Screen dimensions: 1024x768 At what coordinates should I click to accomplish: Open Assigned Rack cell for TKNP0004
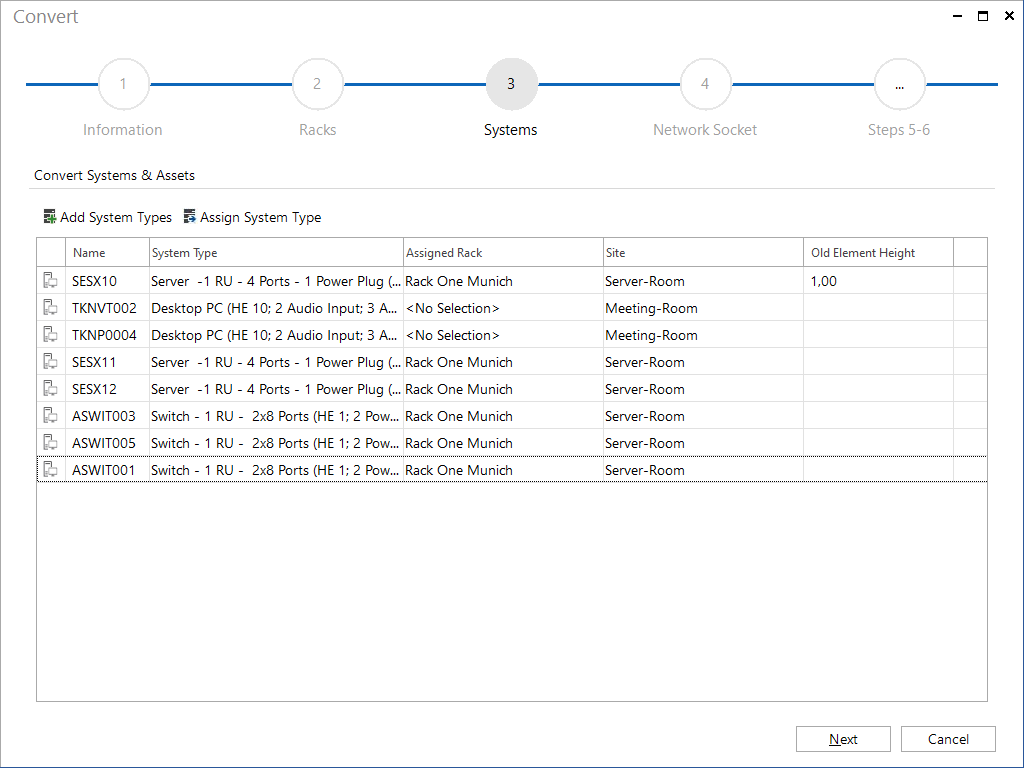pyautogui.click(x=504, y=335)
